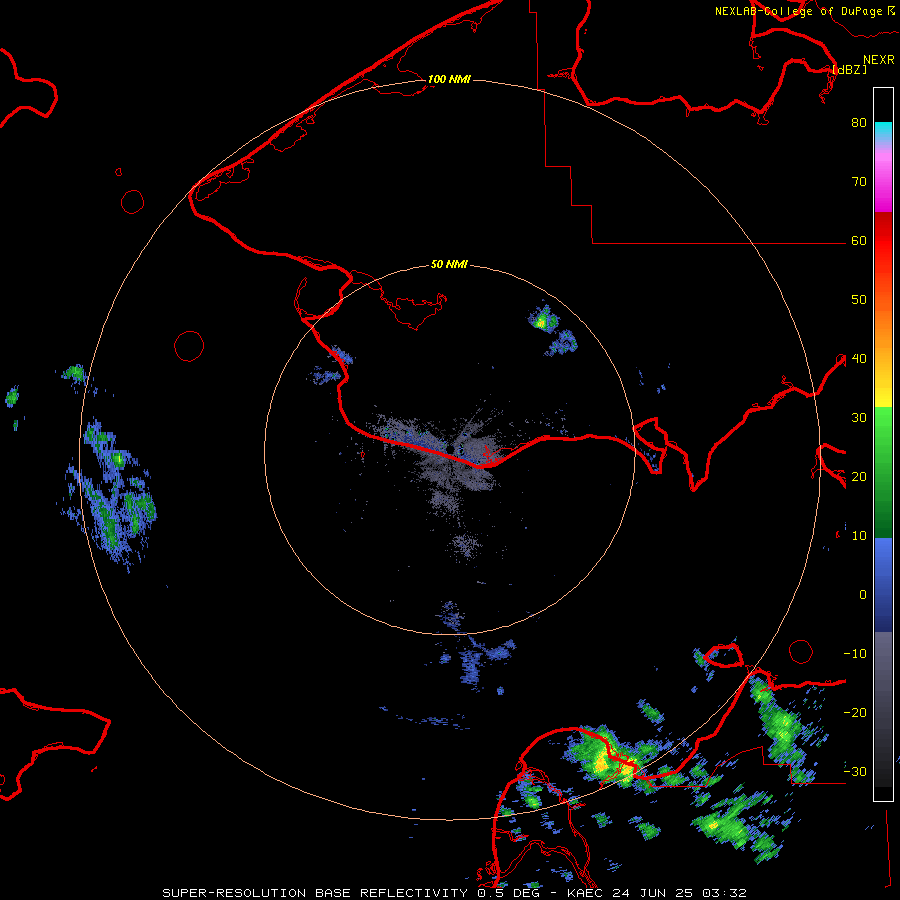Select the 100 NMI range ring label

click(449, 79)
